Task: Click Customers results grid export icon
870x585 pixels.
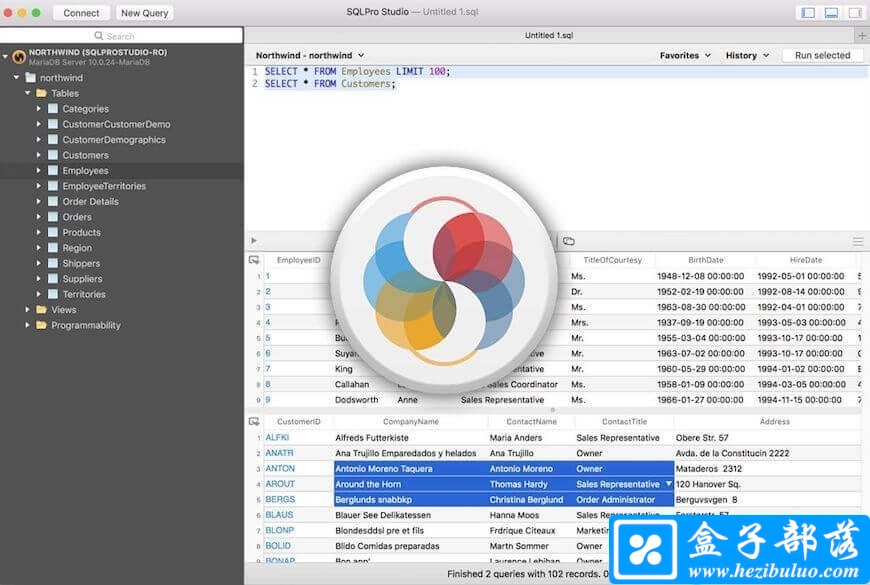Action: 254,422
